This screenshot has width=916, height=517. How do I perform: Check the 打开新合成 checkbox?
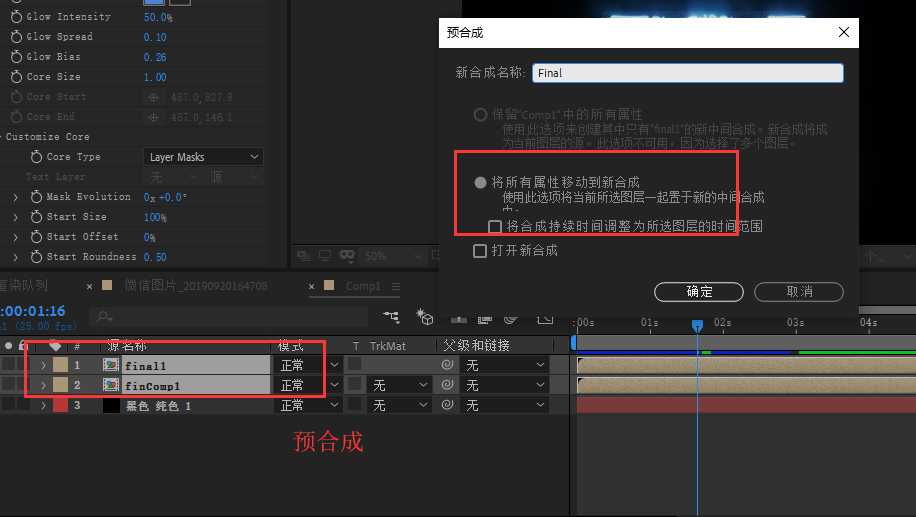coord(480,251)
